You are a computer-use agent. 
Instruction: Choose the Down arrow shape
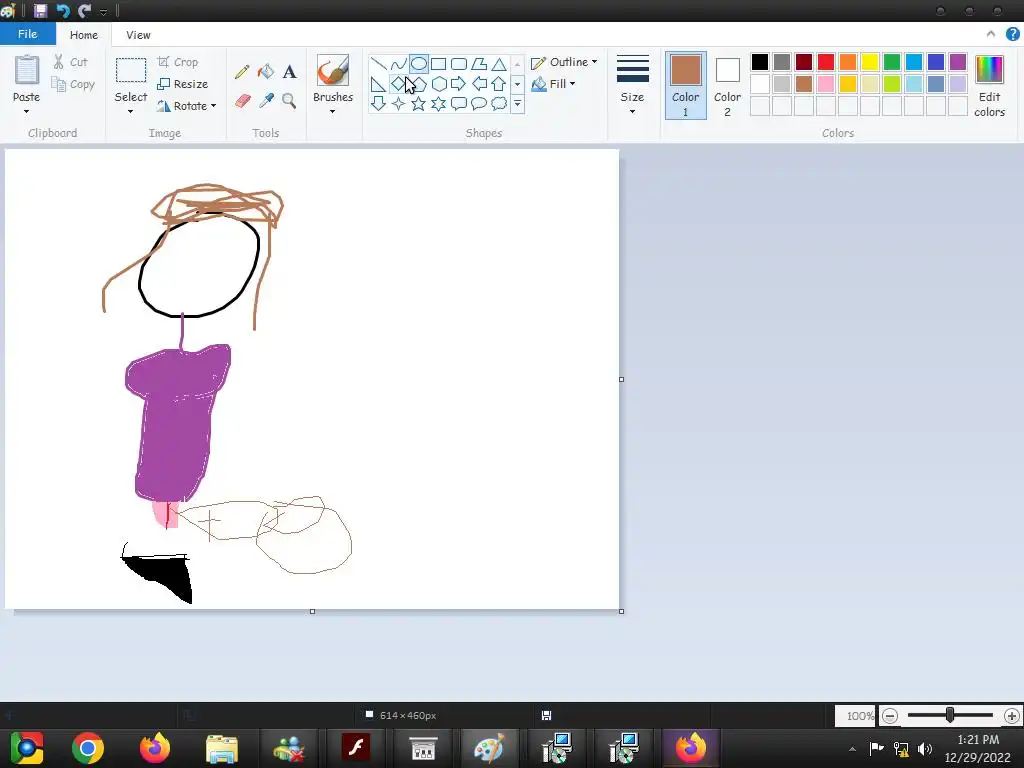(378, 103)
